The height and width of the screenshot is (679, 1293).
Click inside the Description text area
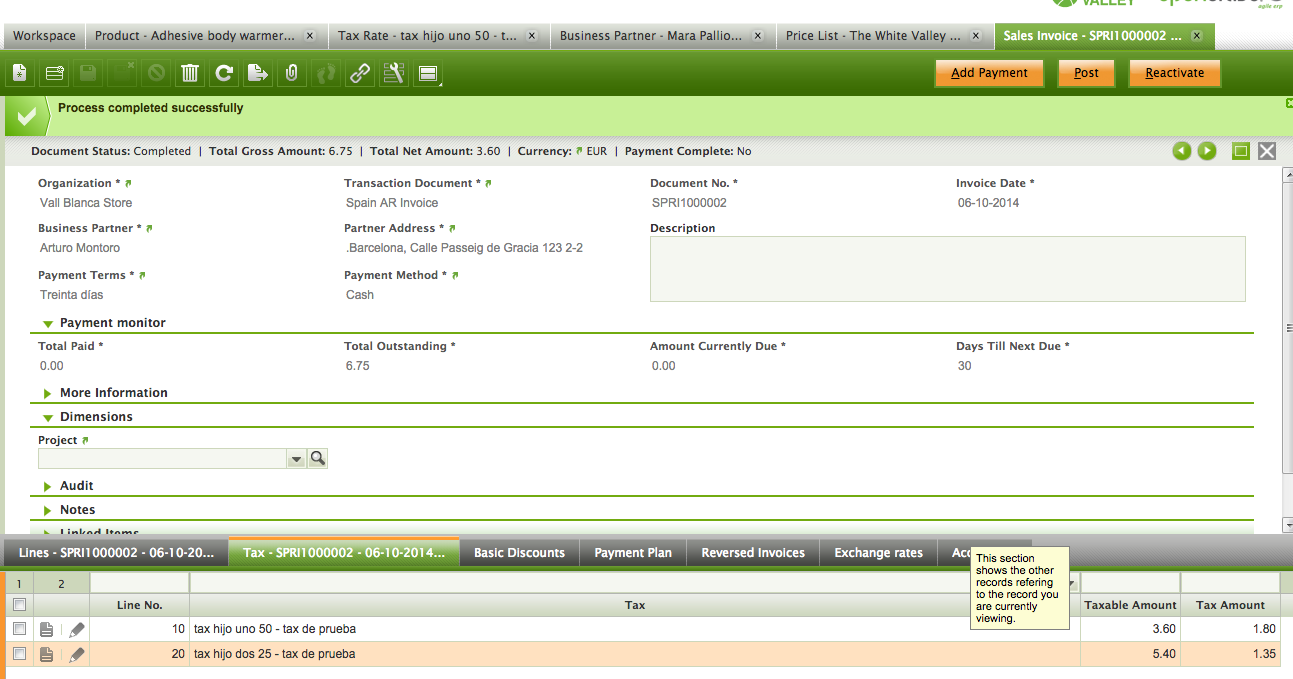(x=947, y=269)
